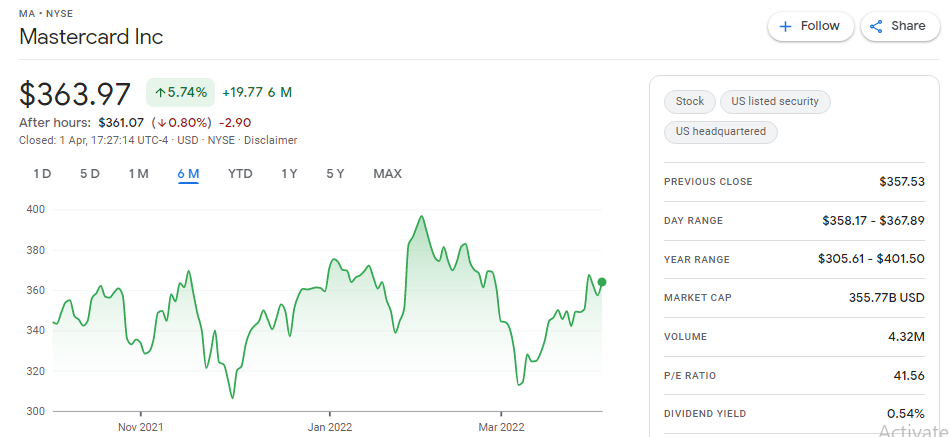950x437 pixels.
Task: Click the plus icon in Follow button
Action: click(x=785, y=27)
